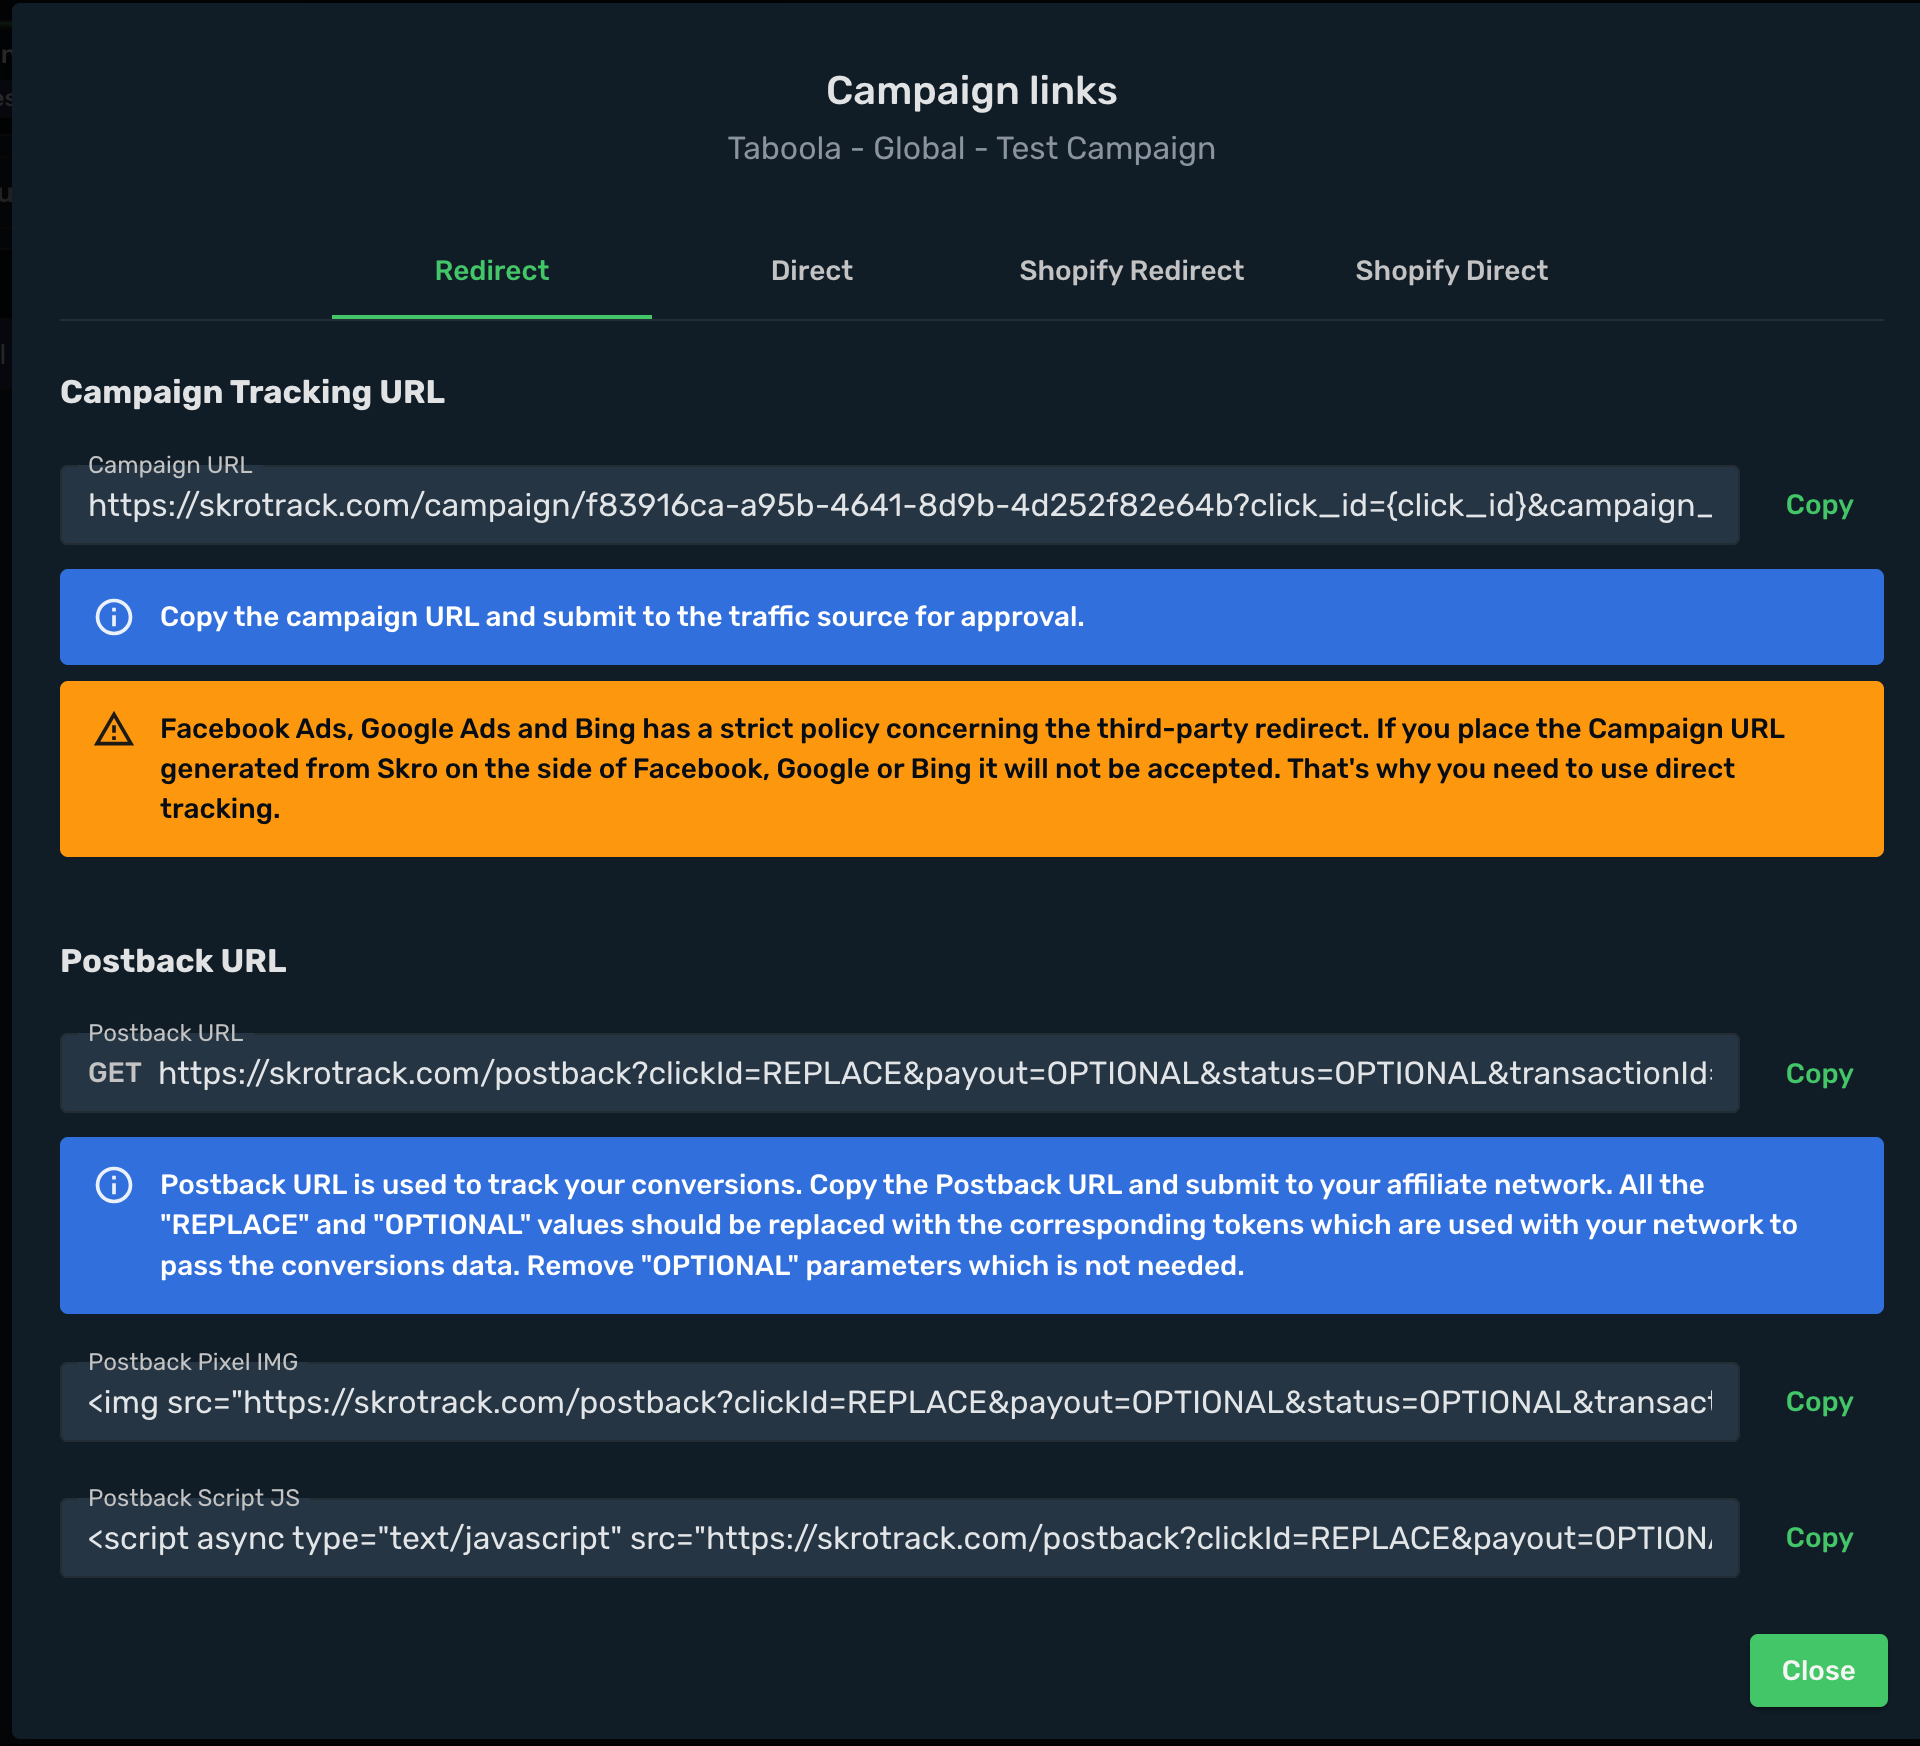Click the warning triangle icon in orange banner
Viewport: 1920px width, 1746px height.
click(x=114, y=729)
